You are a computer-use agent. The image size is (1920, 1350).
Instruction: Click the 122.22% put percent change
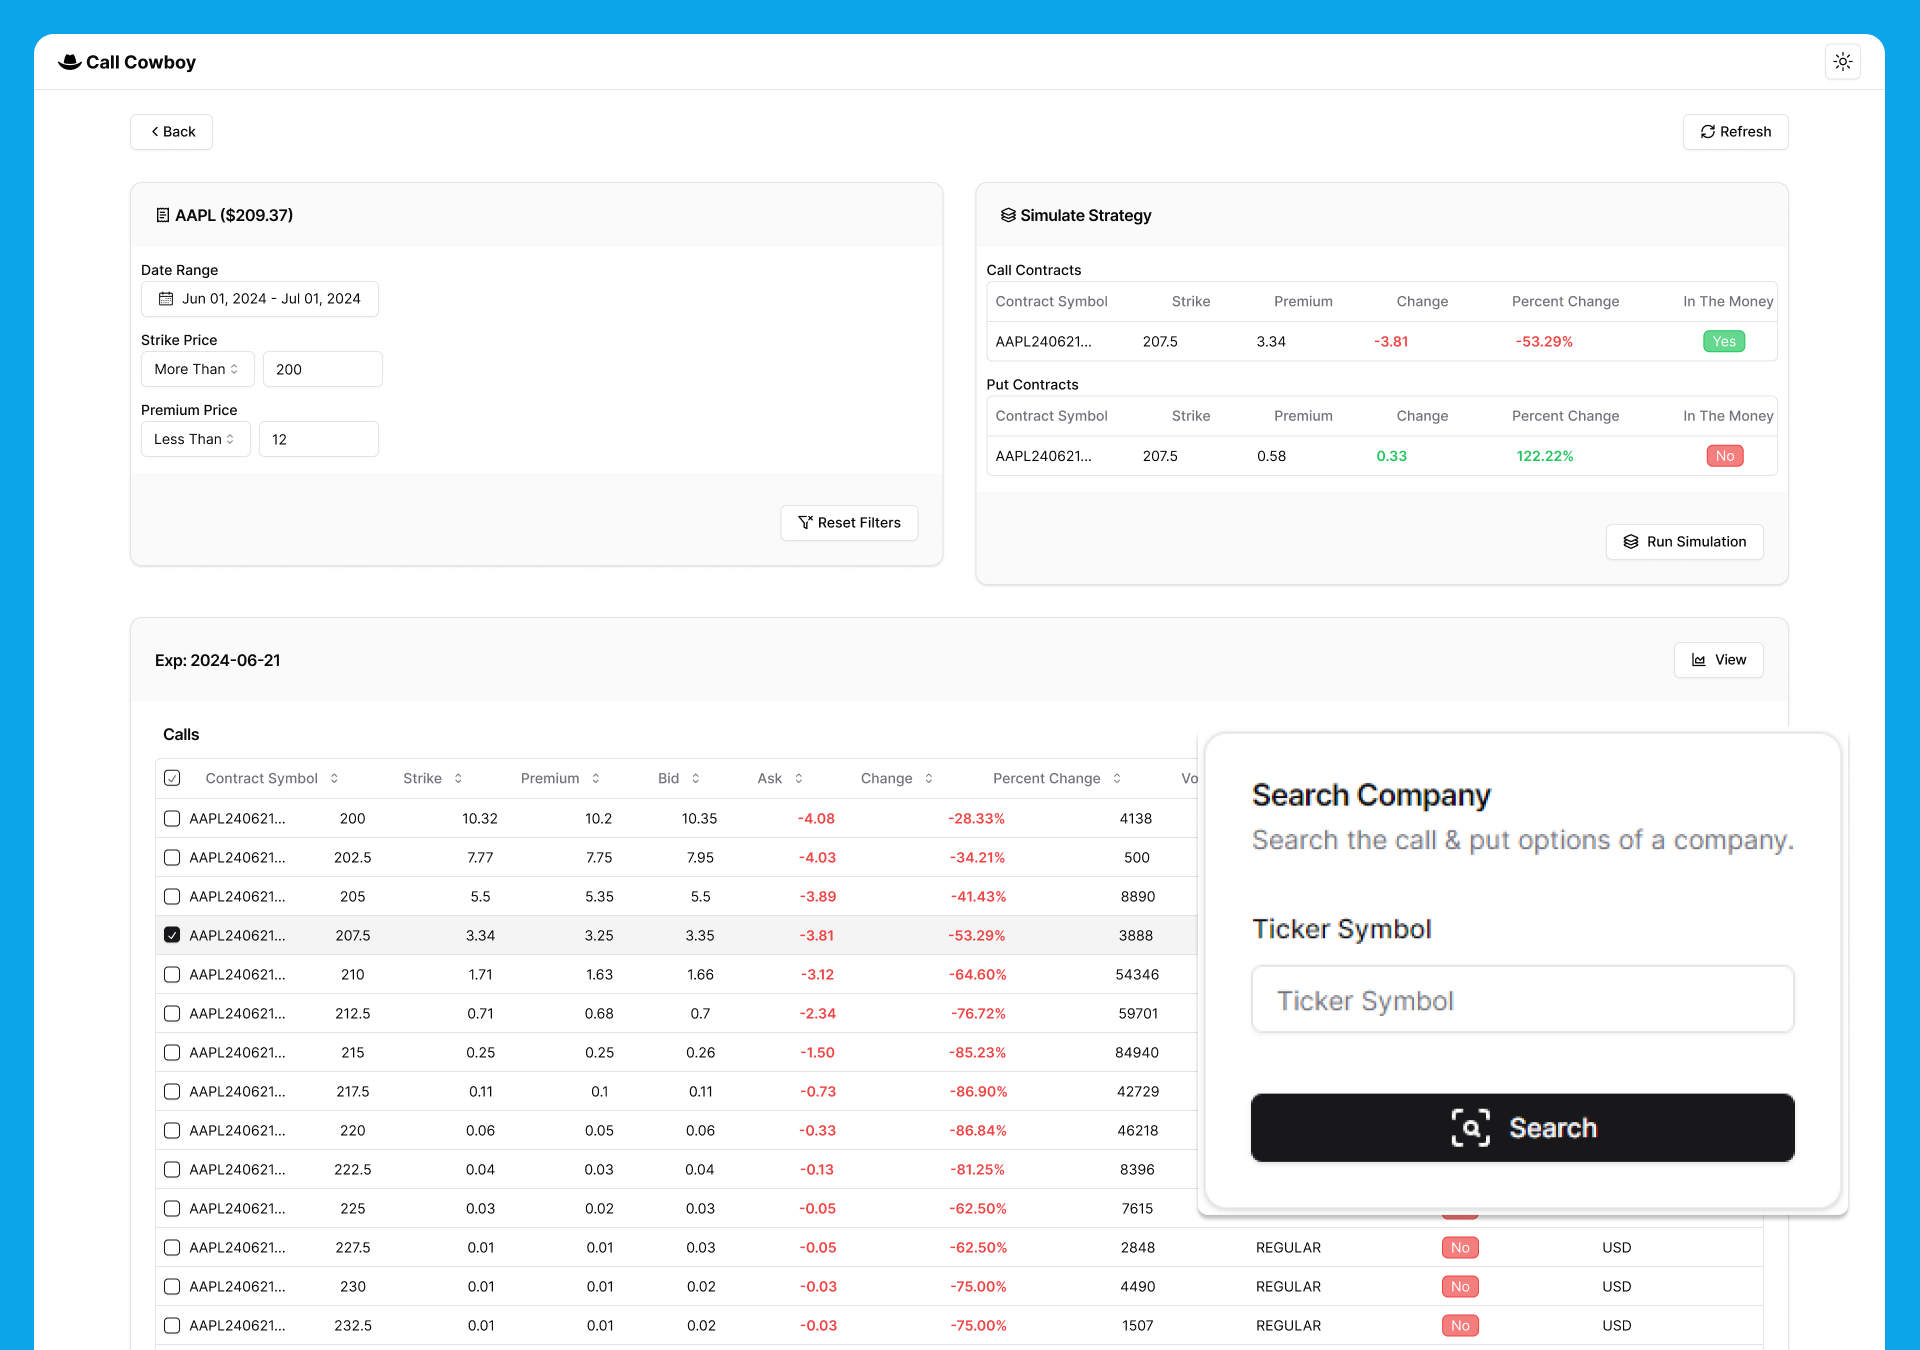point(1545,456)
